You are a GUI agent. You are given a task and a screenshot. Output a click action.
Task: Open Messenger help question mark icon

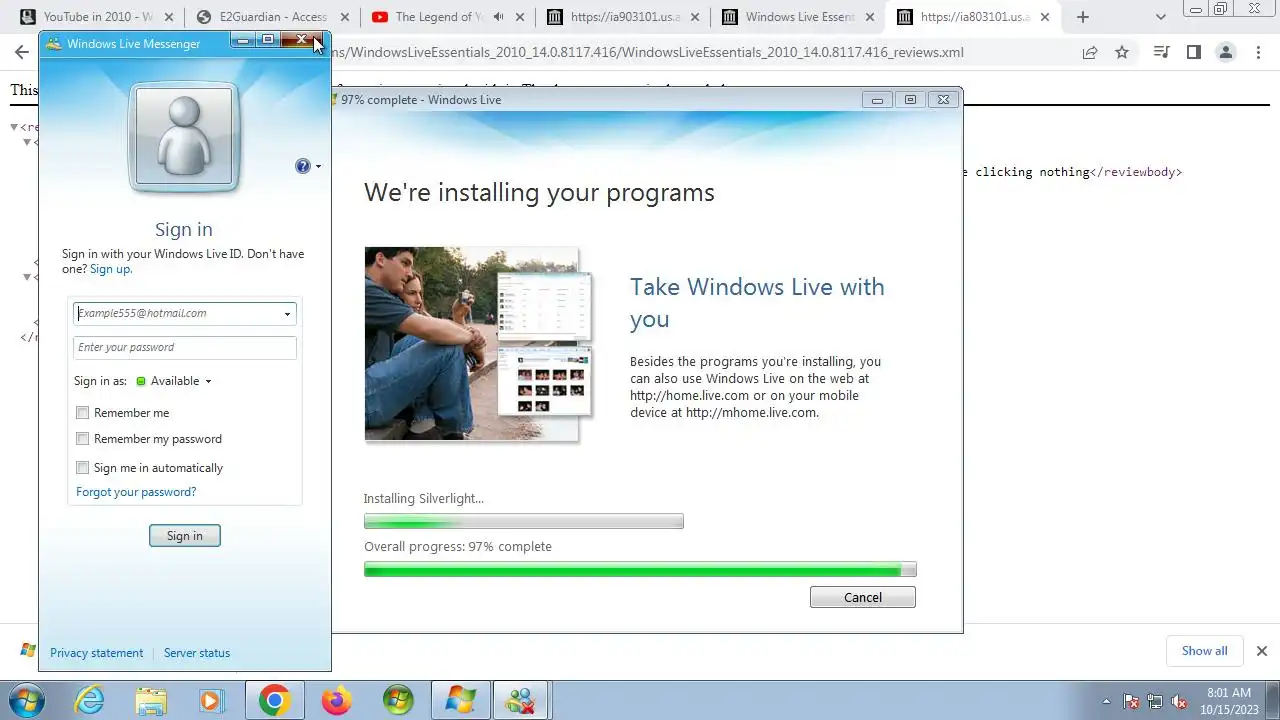[x=303, y=166]
